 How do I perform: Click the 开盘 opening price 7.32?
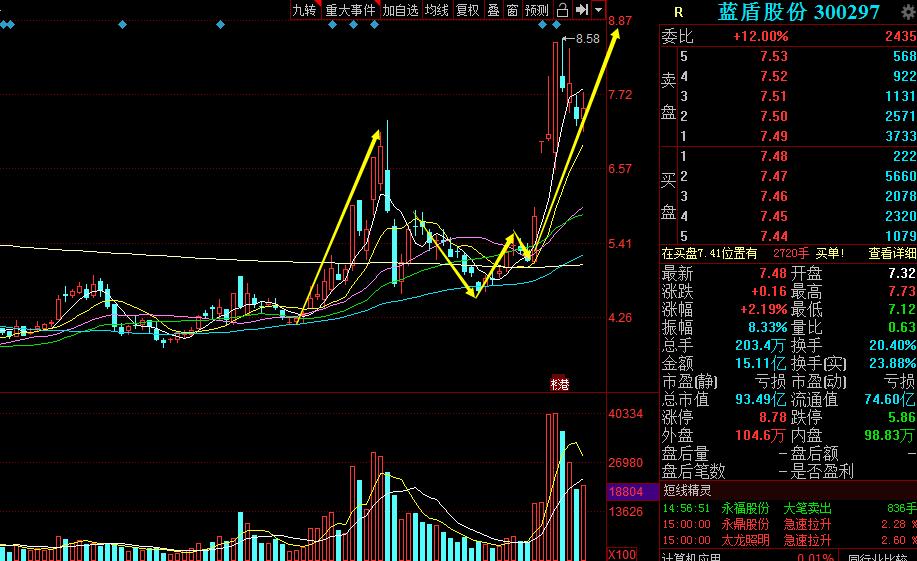coord(902,273)
